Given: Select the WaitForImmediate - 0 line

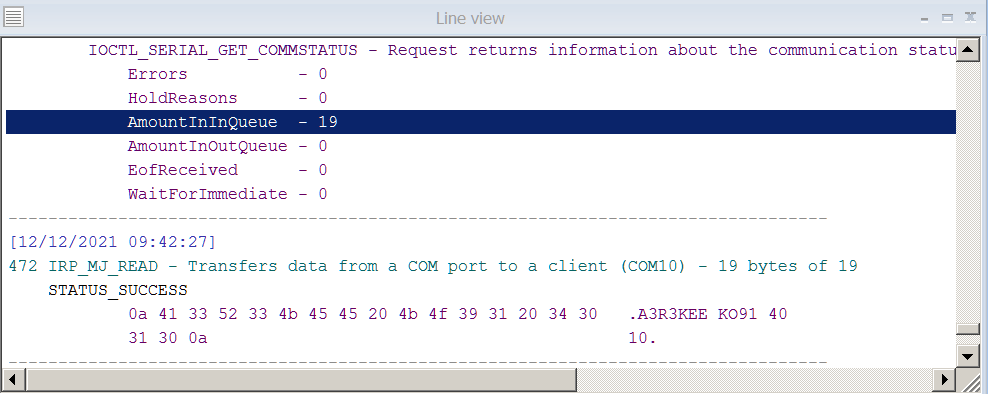Looking at the screenshot, I should [227, 194].
